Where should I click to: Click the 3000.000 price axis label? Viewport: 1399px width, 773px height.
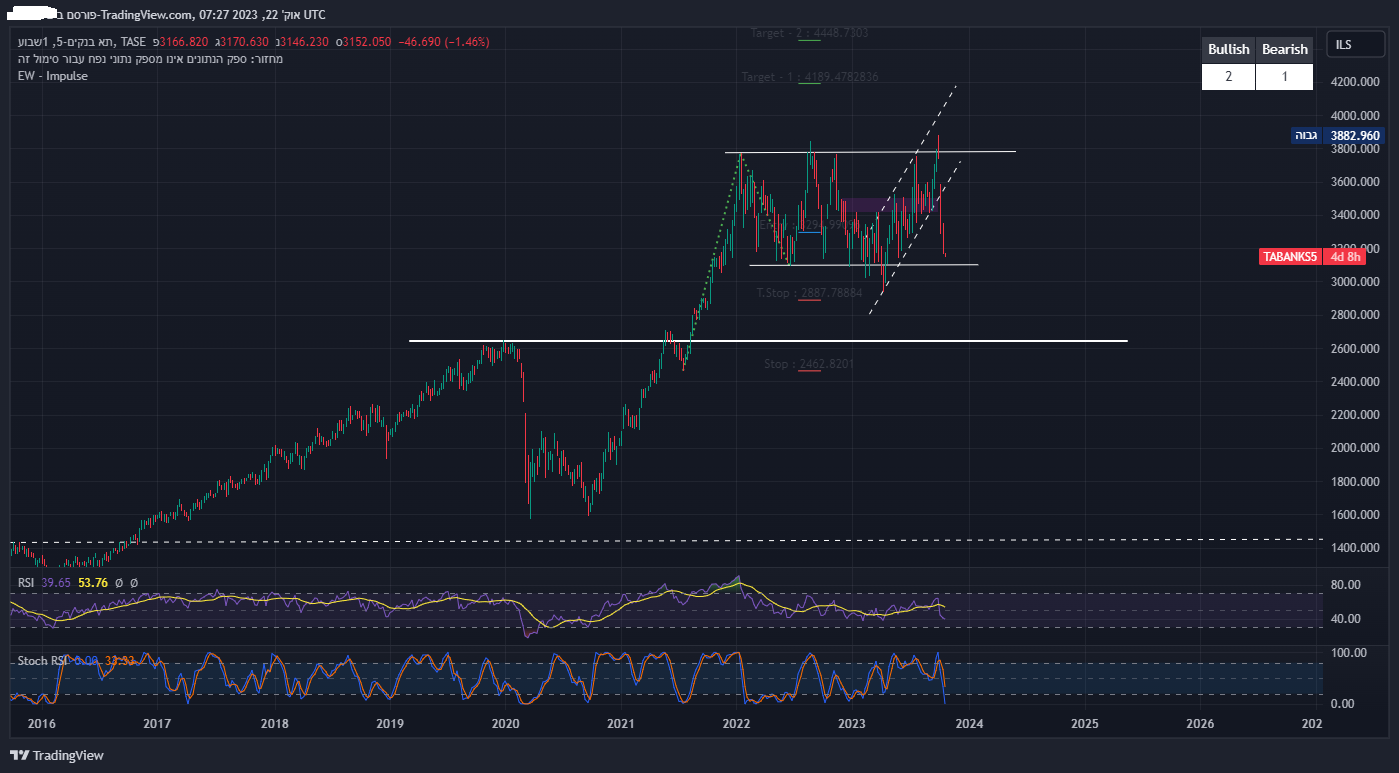(1357, 282)
